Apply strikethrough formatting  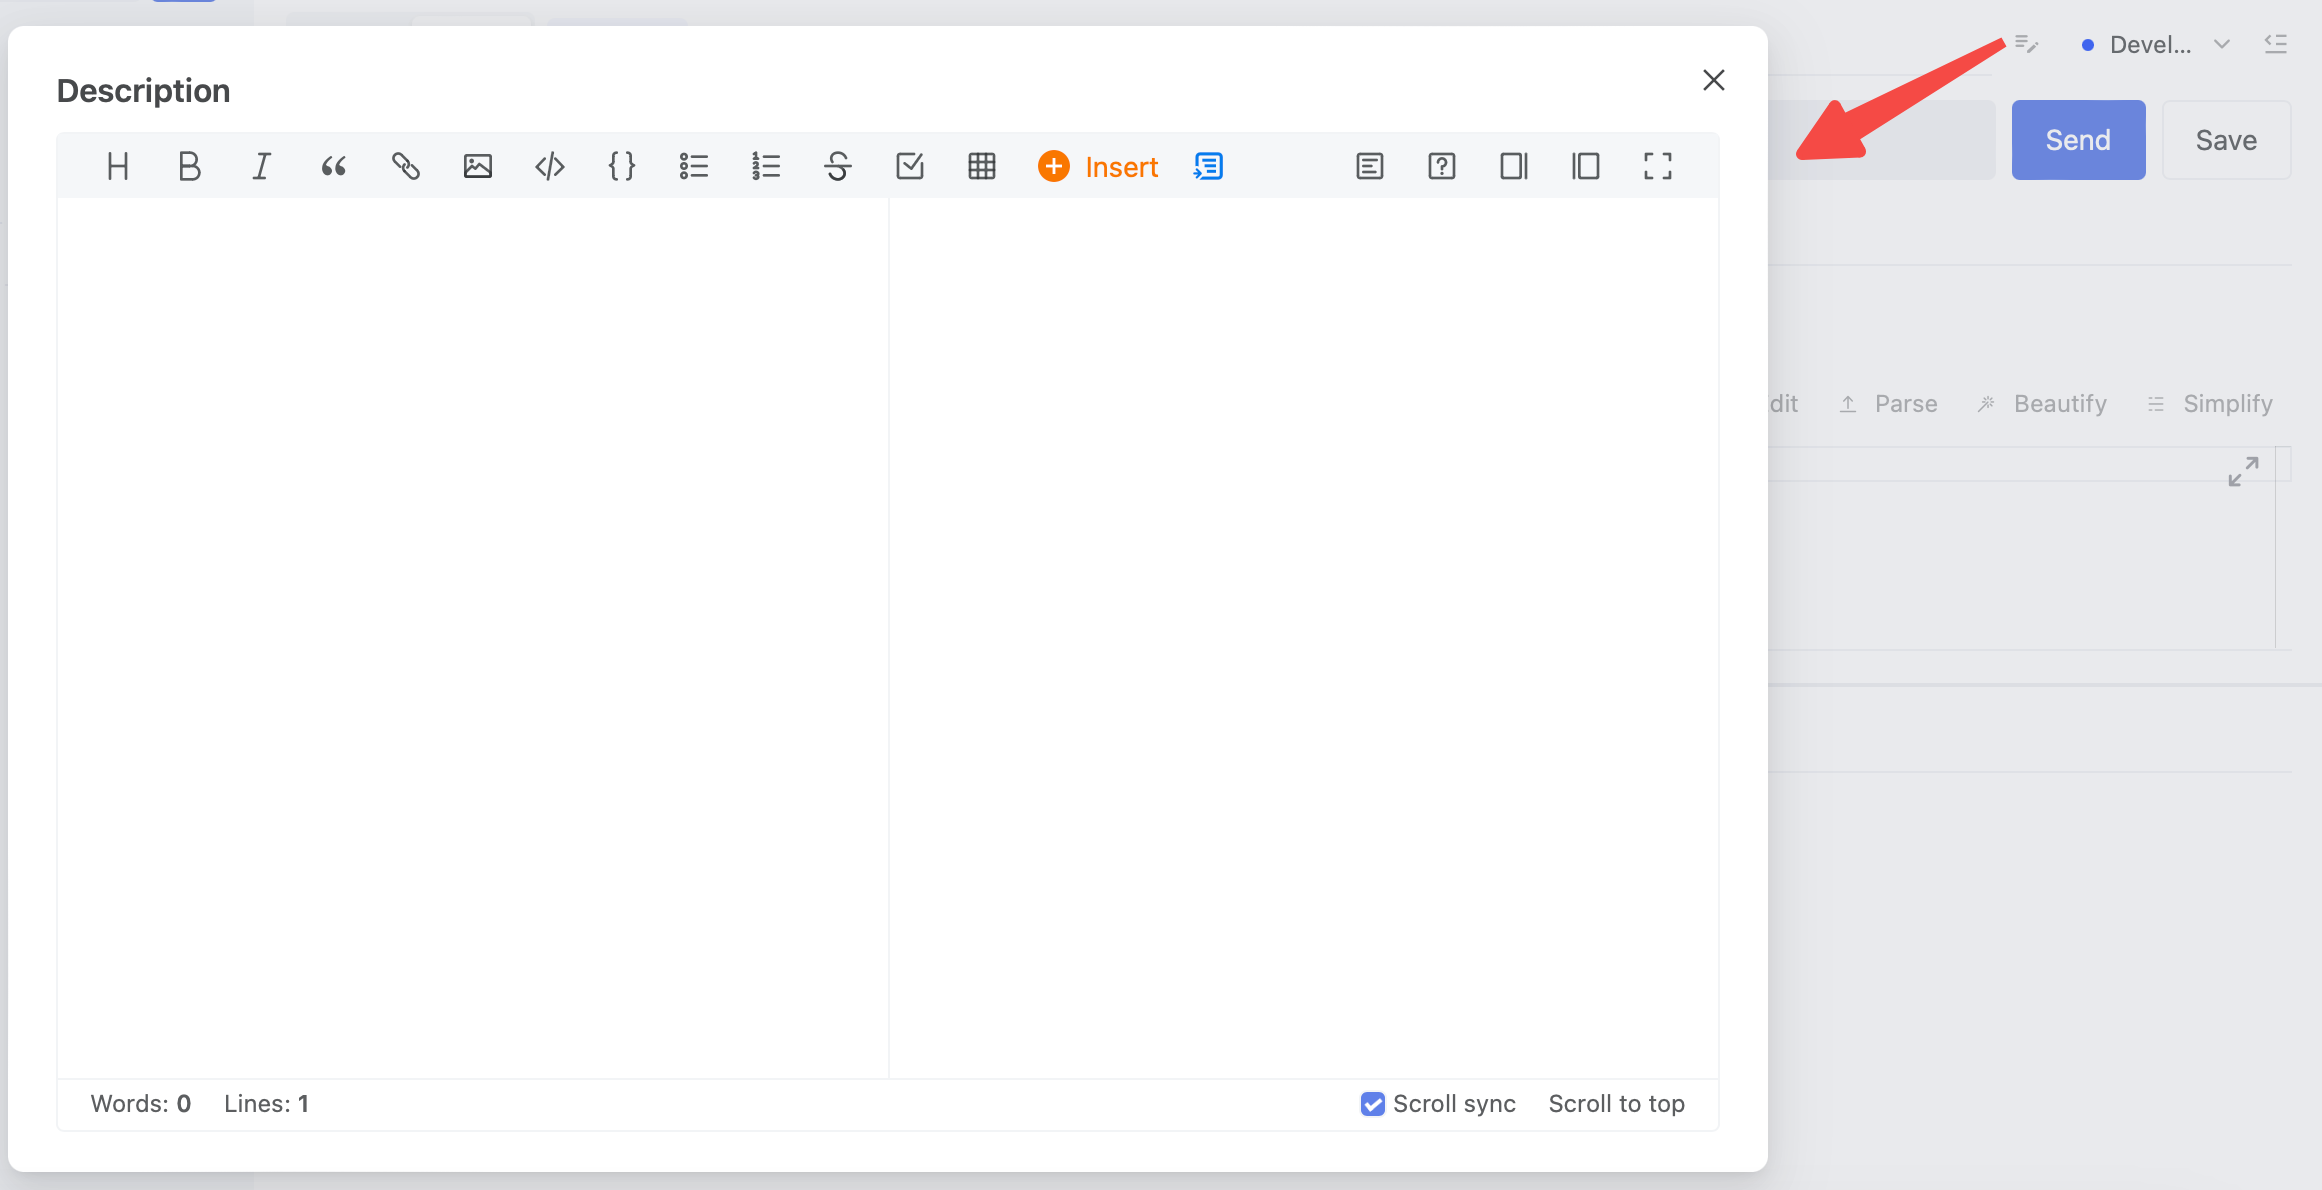click(x=838, y=166)
